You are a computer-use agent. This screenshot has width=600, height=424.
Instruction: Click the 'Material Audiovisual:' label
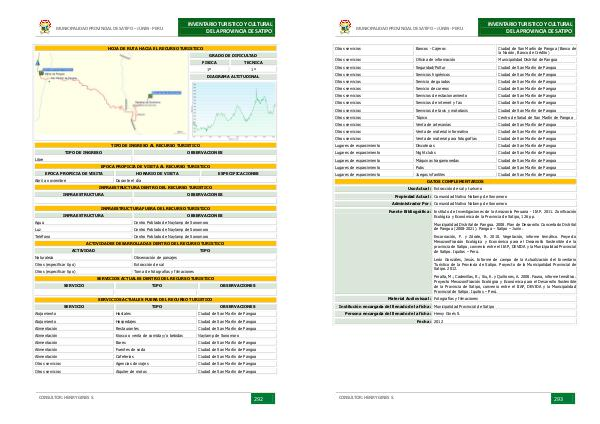pos(409,298)
